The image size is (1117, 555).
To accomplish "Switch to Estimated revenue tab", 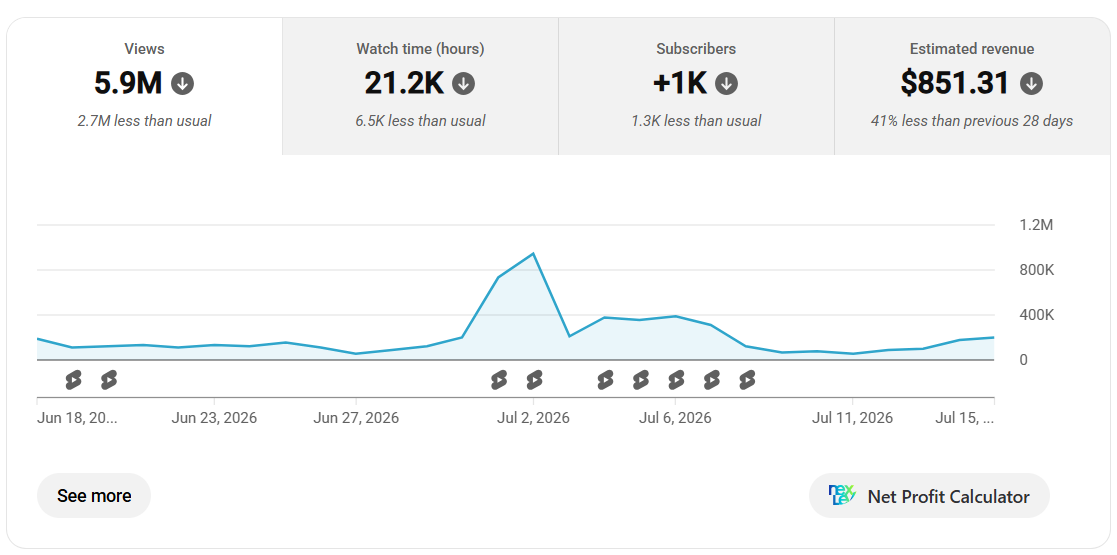I will click(972, 86).
